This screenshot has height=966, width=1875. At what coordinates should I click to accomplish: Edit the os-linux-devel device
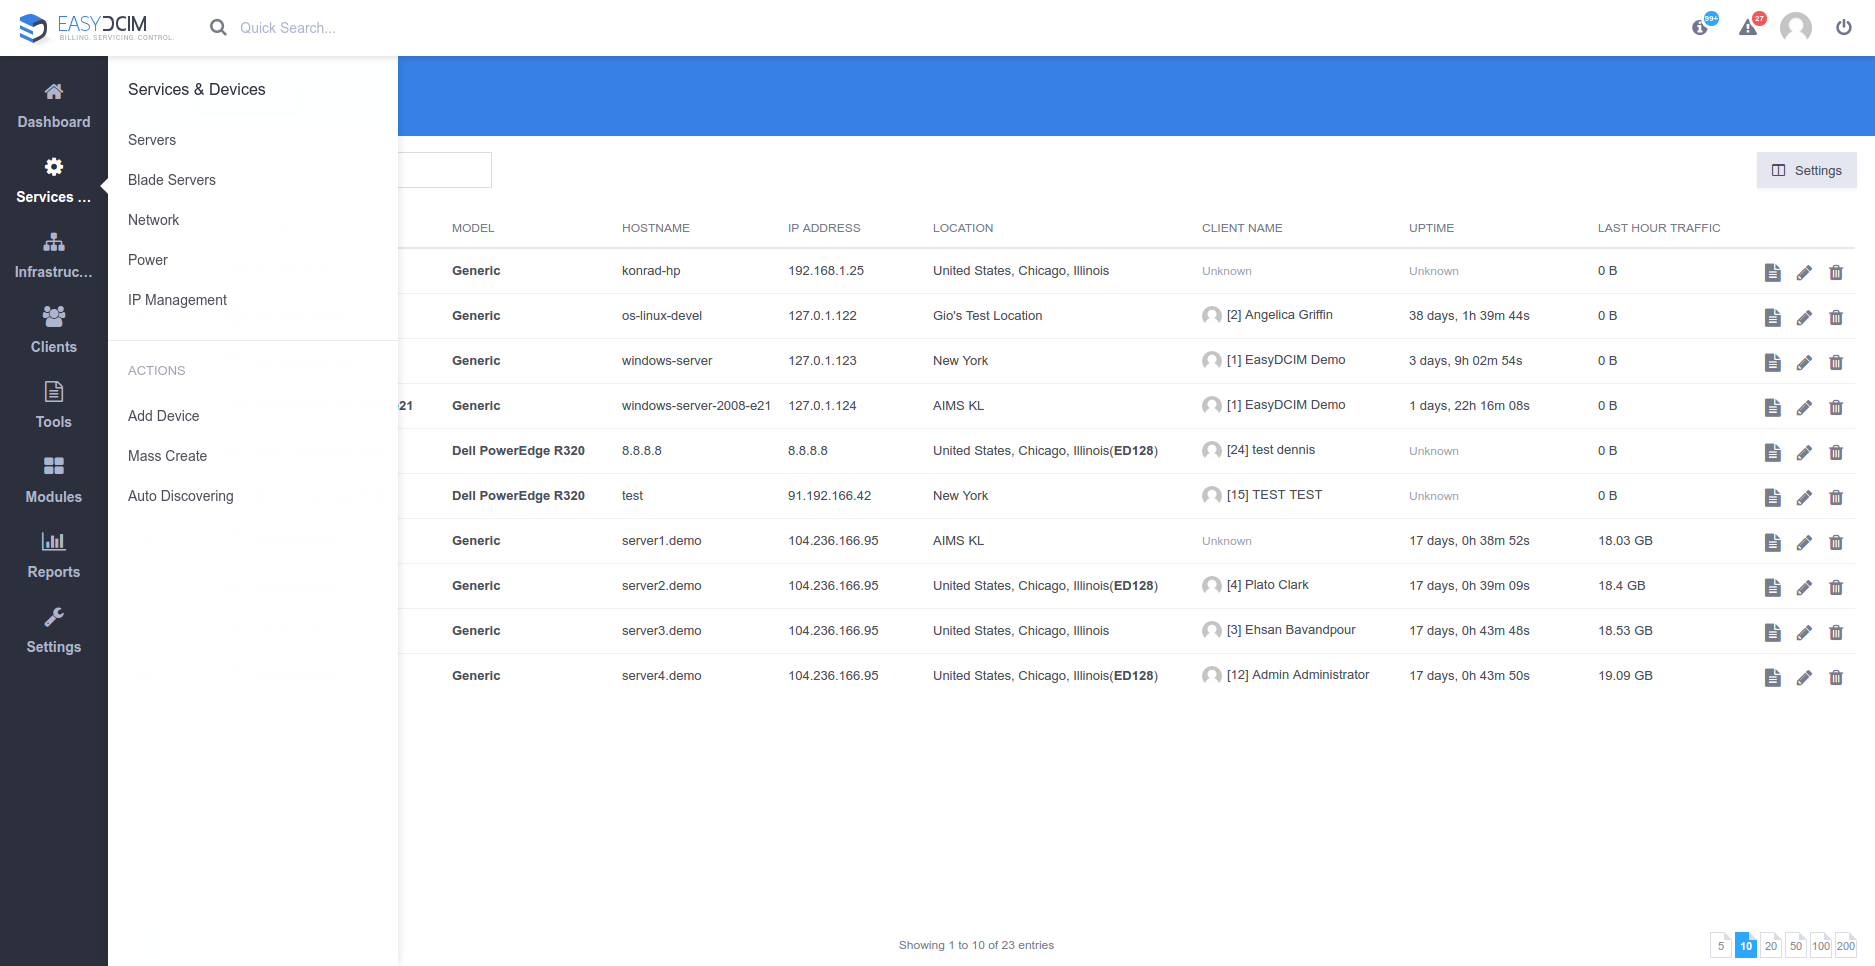(1804, 317)
